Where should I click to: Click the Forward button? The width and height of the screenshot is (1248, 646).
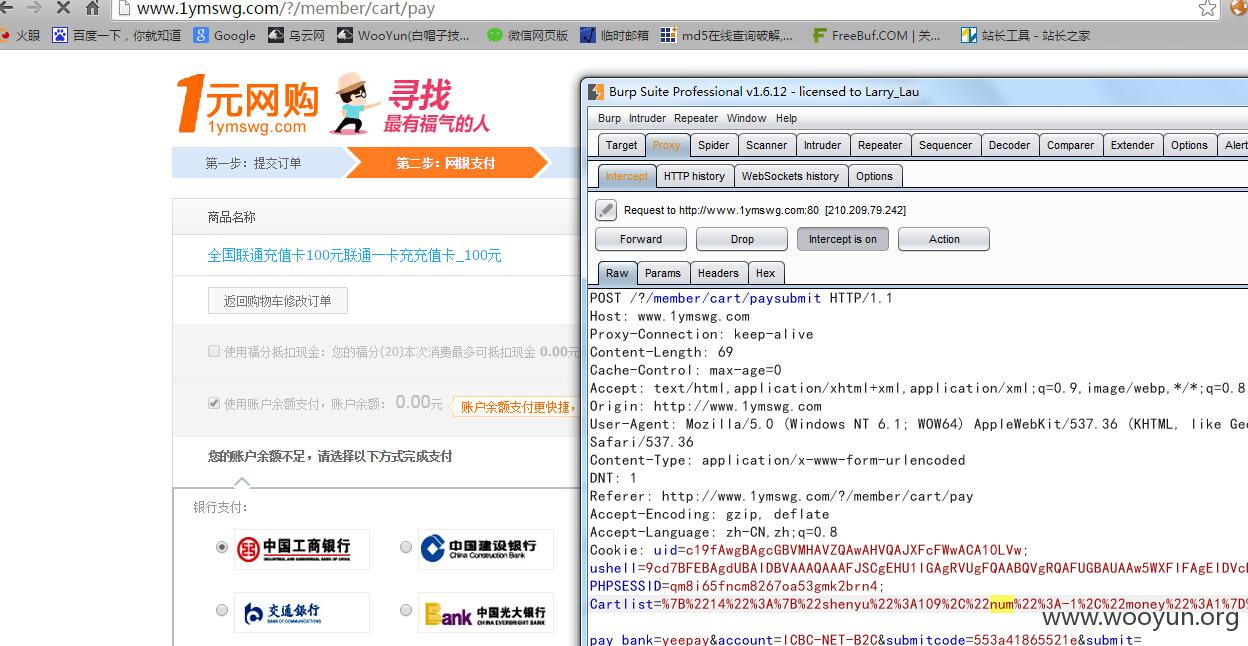tap(641, 239)
